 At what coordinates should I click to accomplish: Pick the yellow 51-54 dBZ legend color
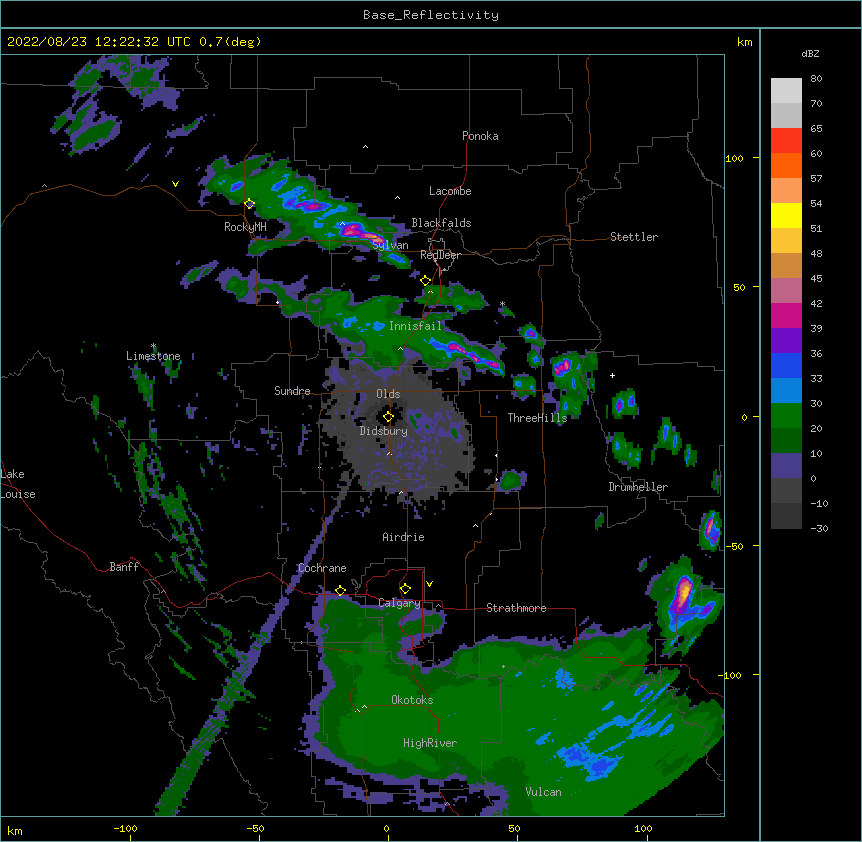786,215
